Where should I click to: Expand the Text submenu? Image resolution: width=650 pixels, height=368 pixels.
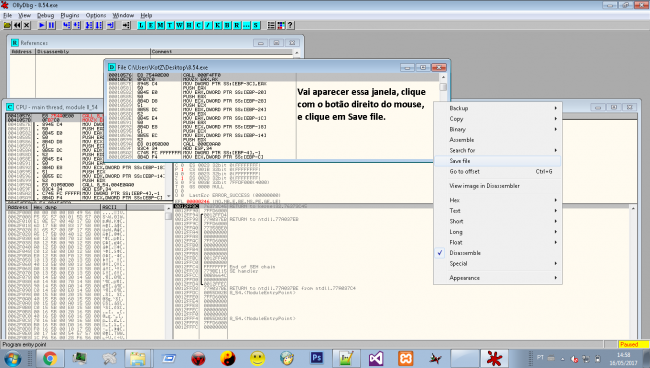tap(497, 211)
